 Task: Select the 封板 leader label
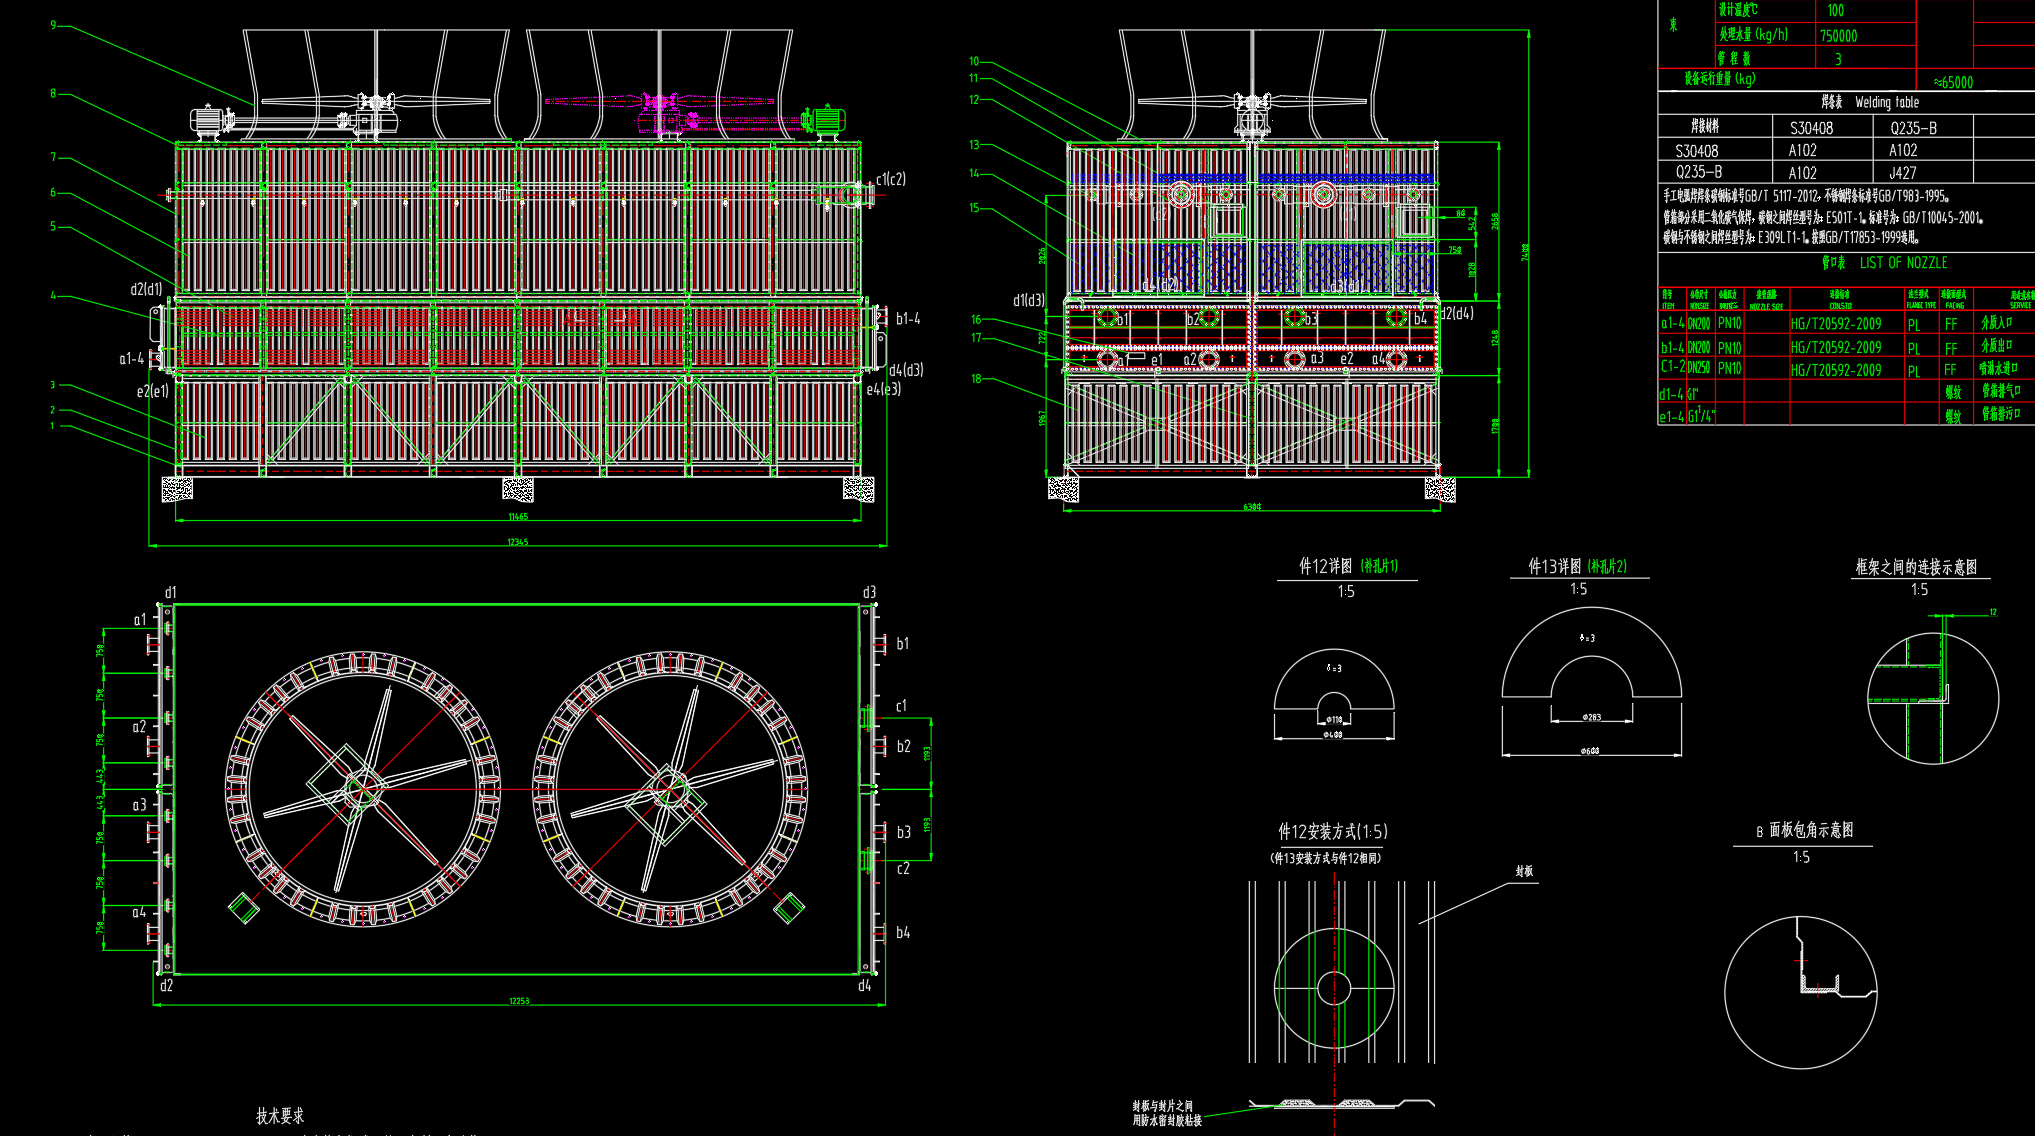[1523, 872]
